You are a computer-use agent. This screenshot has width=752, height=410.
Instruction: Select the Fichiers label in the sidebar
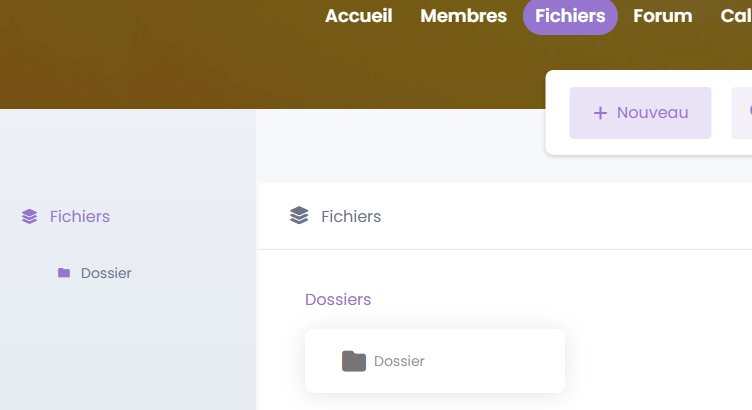80,216
